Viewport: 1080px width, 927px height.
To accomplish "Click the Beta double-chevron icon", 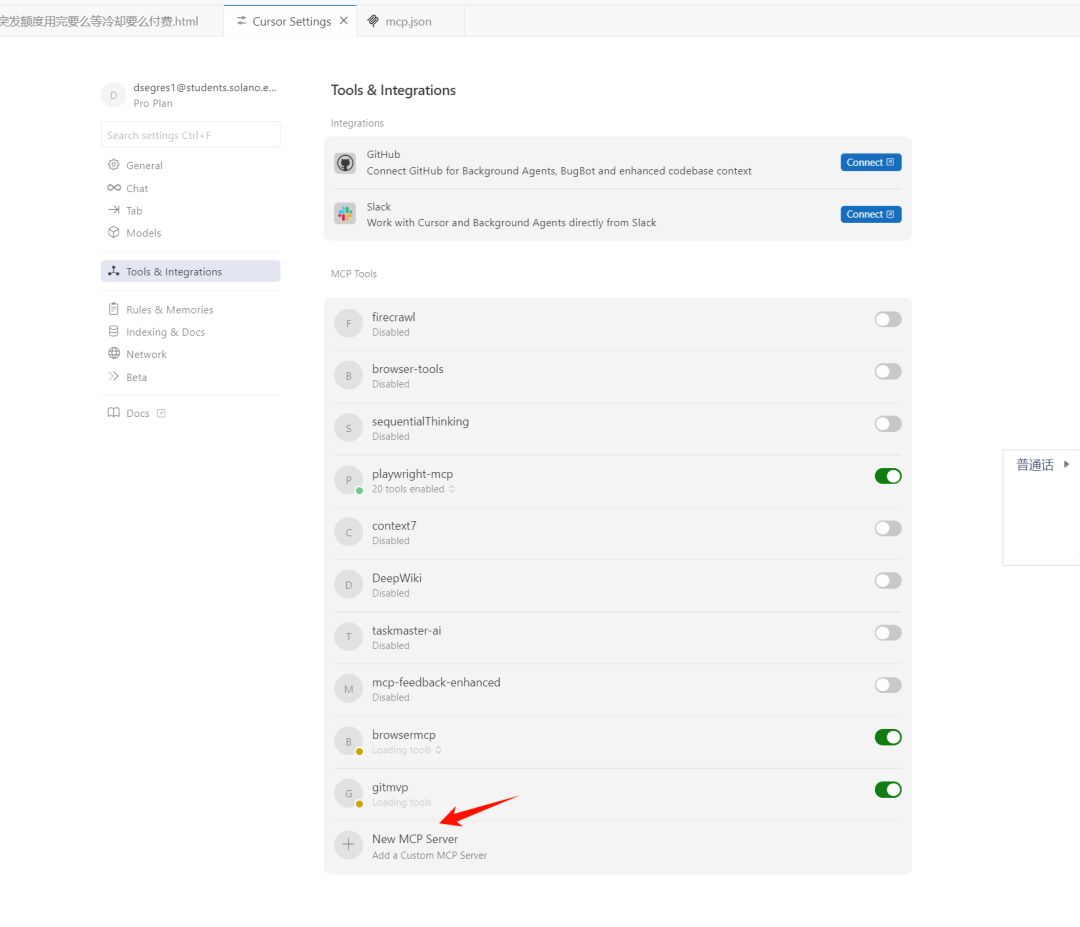I will point(114,376).
